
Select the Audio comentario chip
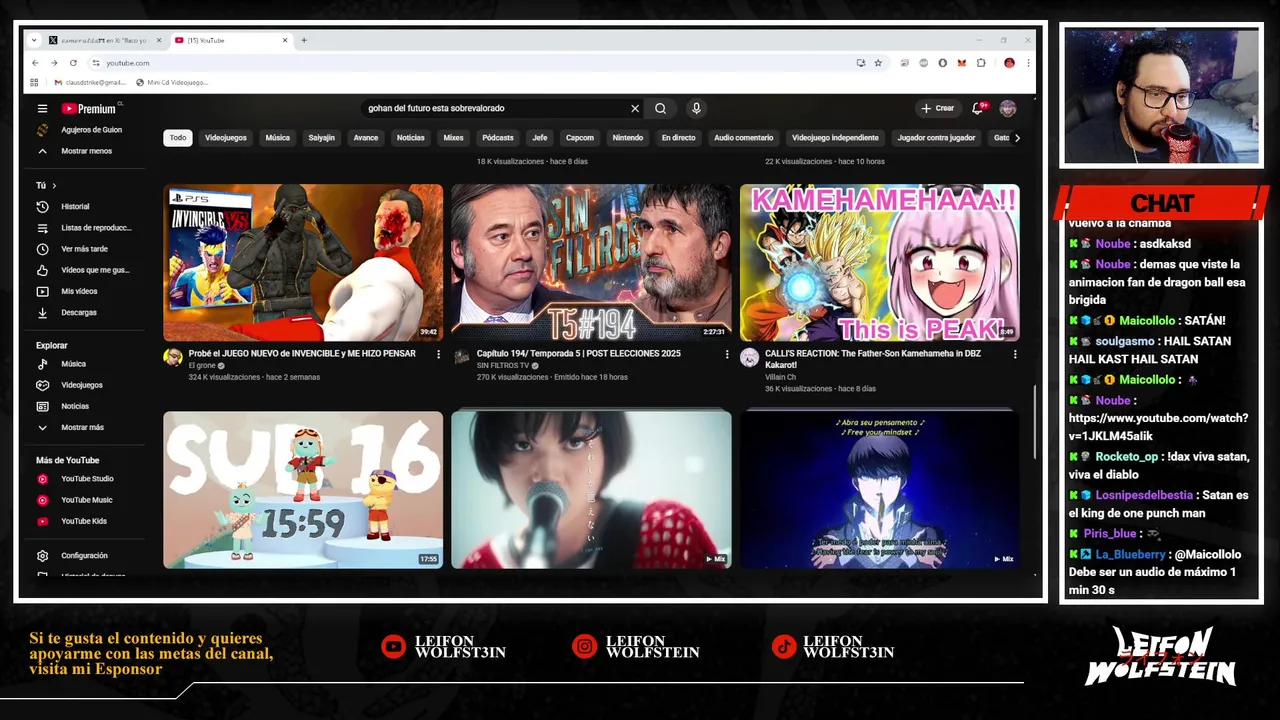point(744,138)
